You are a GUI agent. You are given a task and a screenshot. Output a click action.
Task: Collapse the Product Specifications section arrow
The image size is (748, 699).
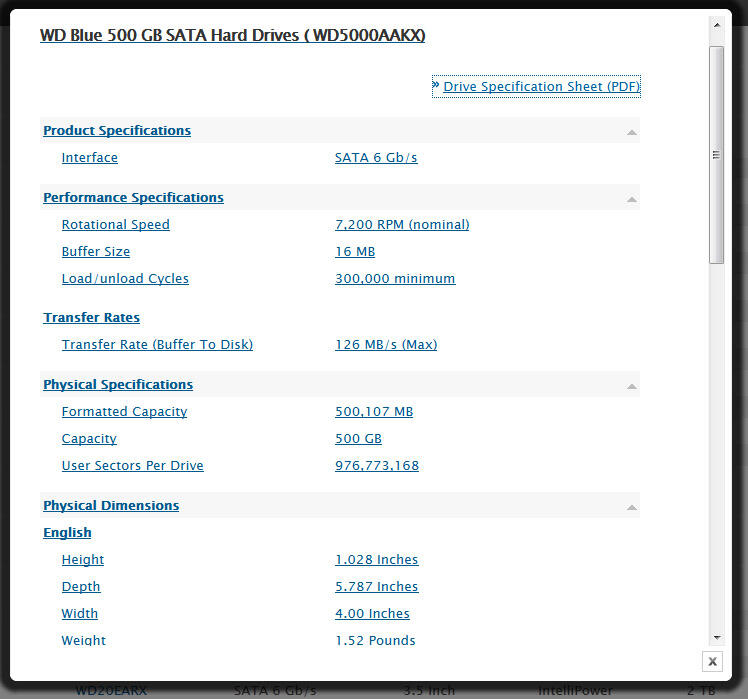point(632,132)
